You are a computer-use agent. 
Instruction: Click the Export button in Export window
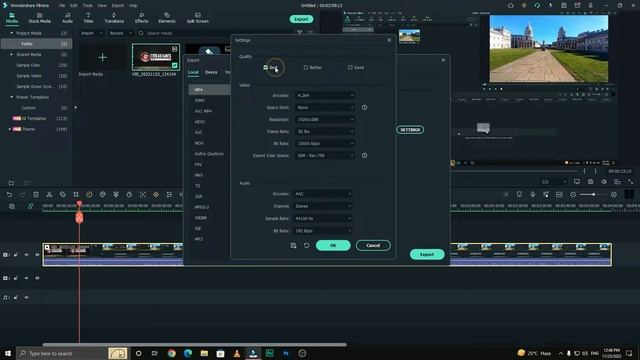(427, 254)
